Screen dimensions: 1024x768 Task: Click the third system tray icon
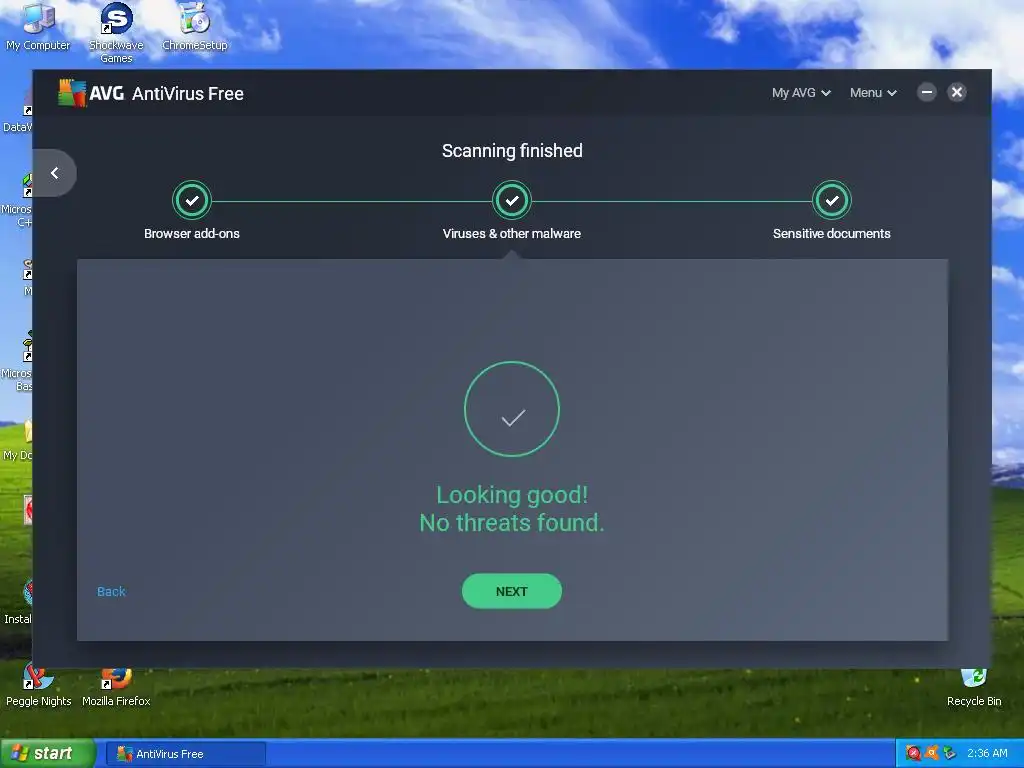point(950,753)
